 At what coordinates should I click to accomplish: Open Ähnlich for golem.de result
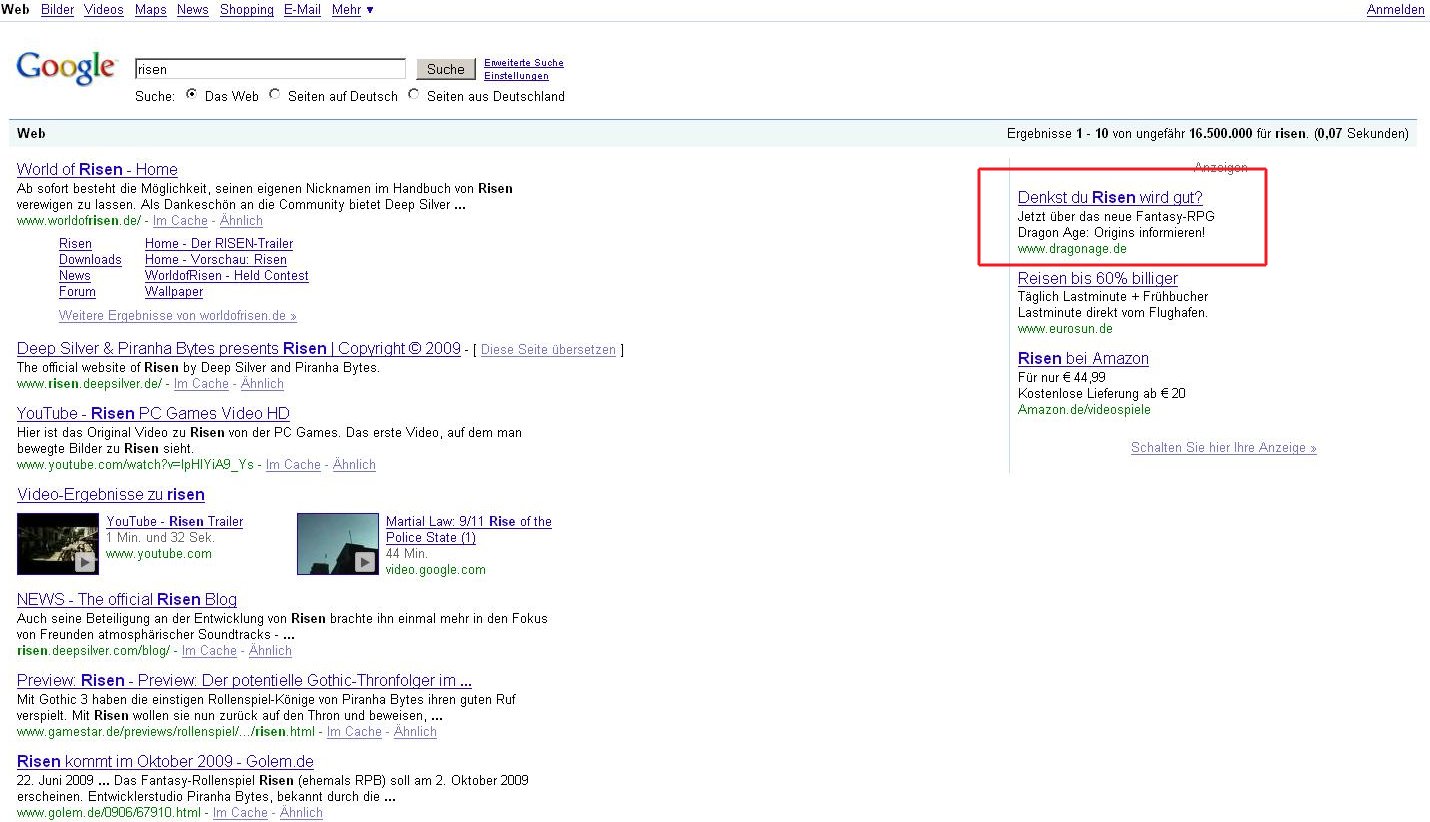(x=301, y=813)
